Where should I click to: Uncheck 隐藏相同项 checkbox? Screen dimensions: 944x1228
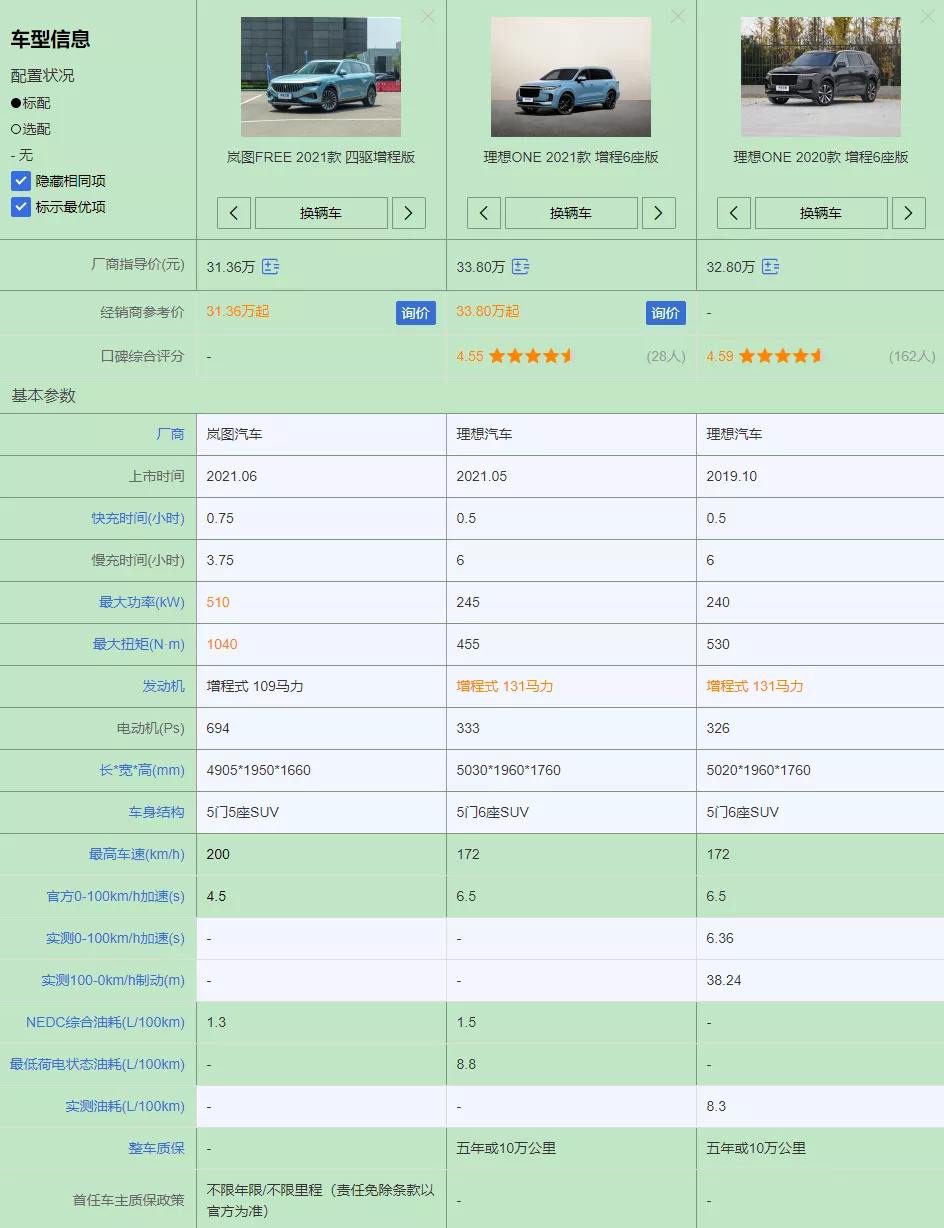coord(21,181)
